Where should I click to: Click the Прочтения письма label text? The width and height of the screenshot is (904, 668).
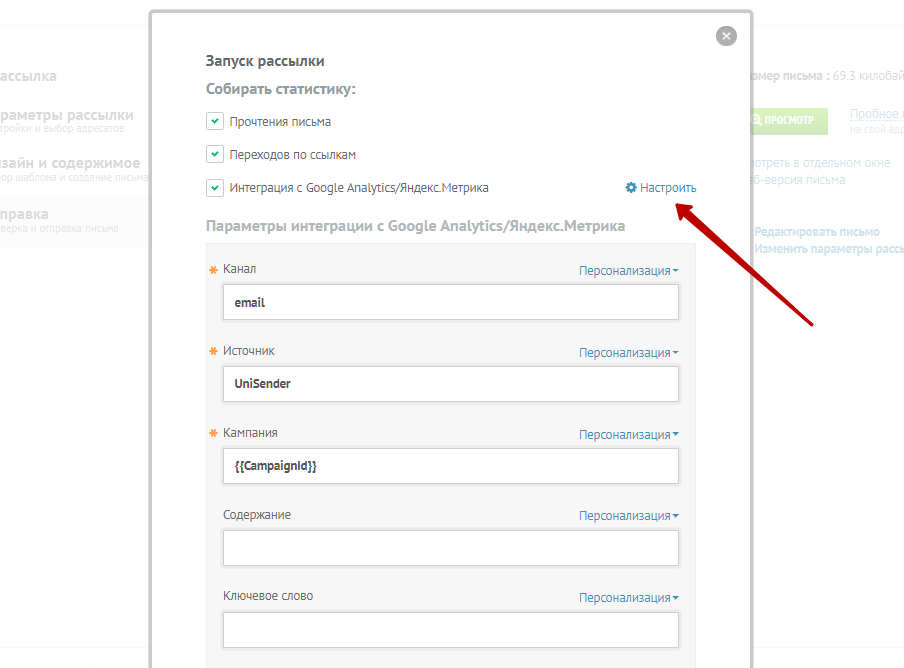click(280, 122)
